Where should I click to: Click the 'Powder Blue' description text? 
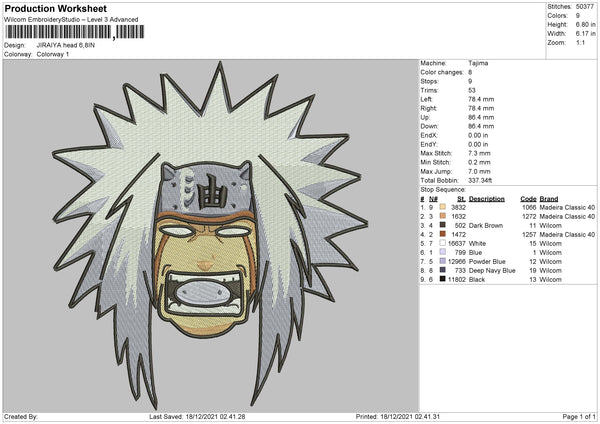tap(487, 261)
